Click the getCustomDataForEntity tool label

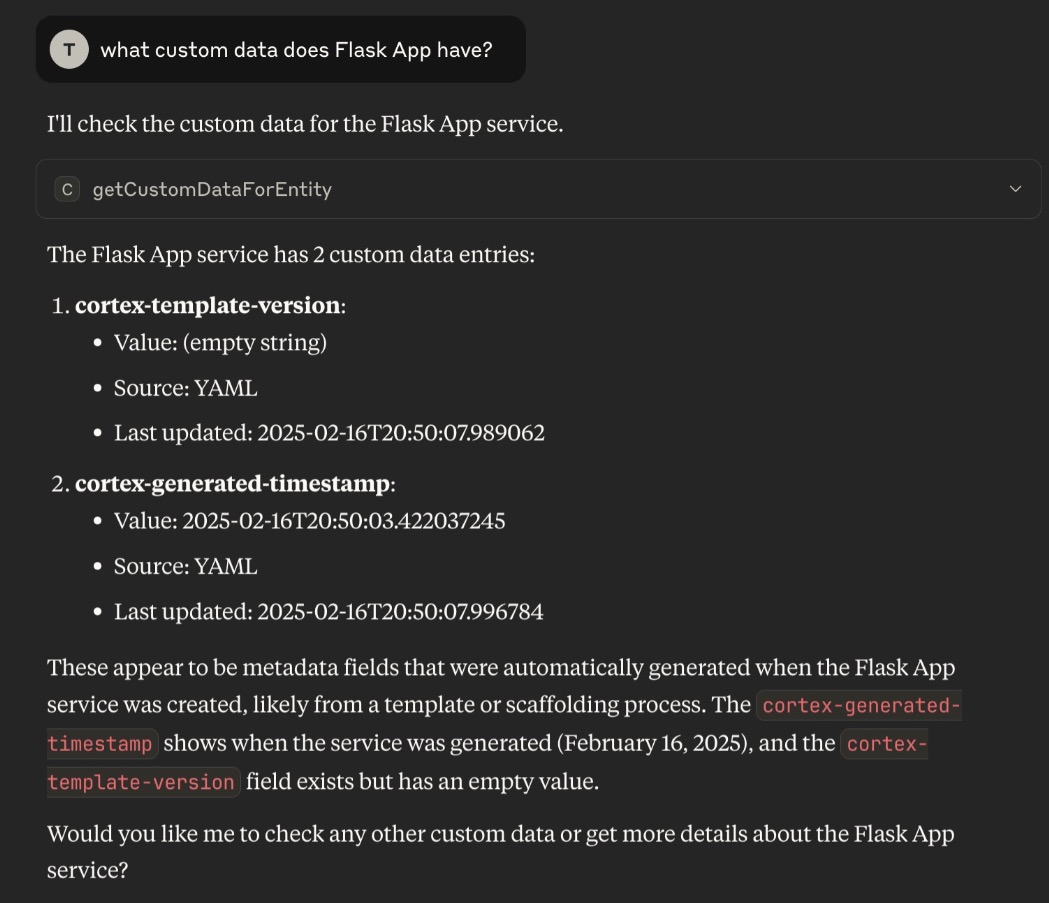point(211,189)
